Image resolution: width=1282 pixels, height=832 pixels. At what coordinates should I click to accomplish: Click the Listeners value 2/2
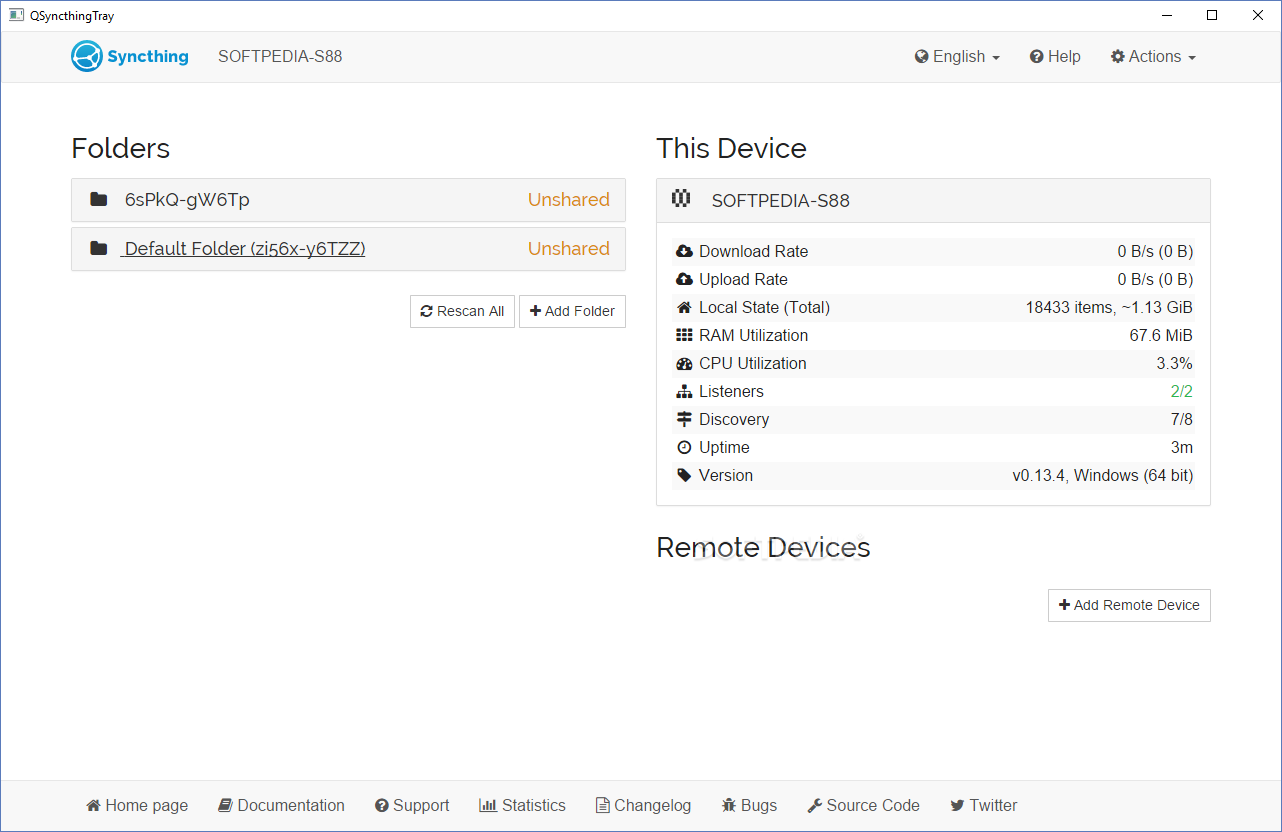pyautogui.click(x=1182, y=391)
